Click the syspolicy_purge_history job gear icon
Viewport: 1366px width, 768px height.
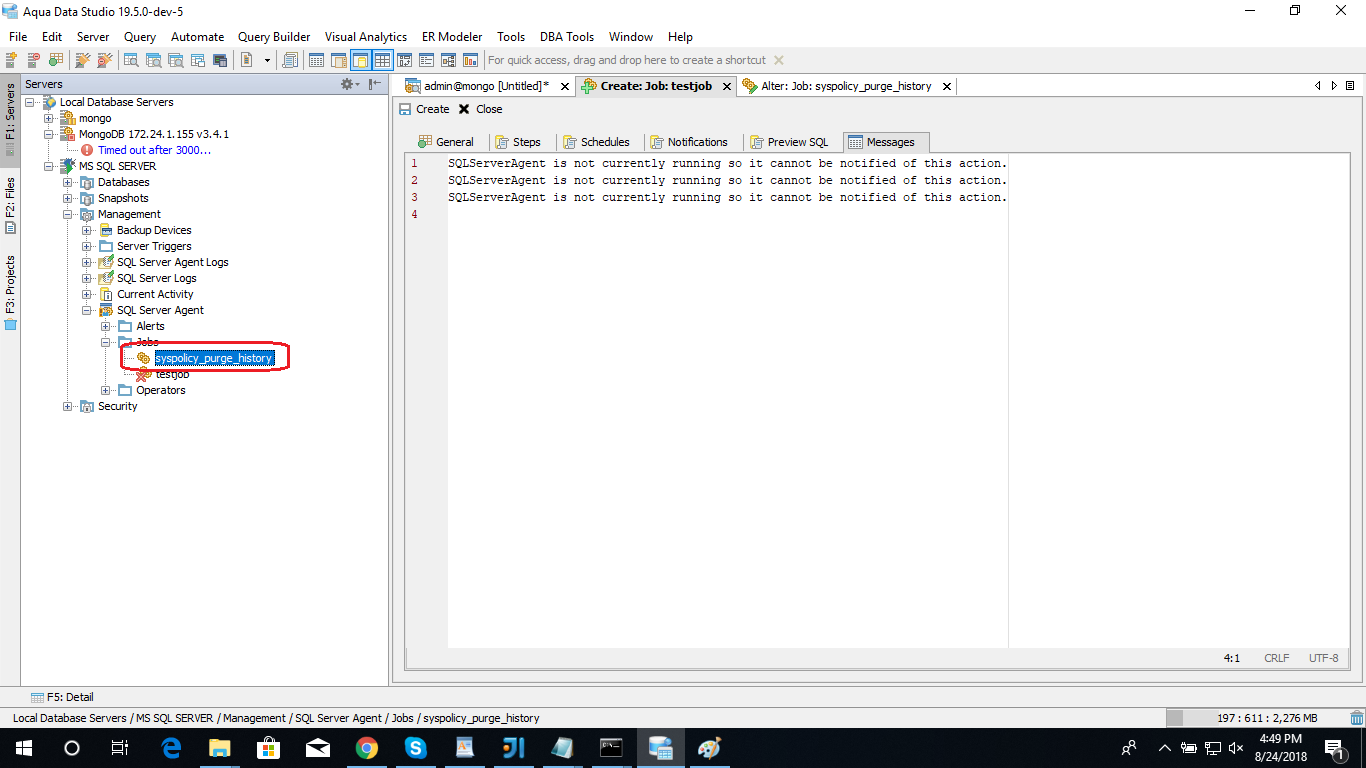[144, 358]
